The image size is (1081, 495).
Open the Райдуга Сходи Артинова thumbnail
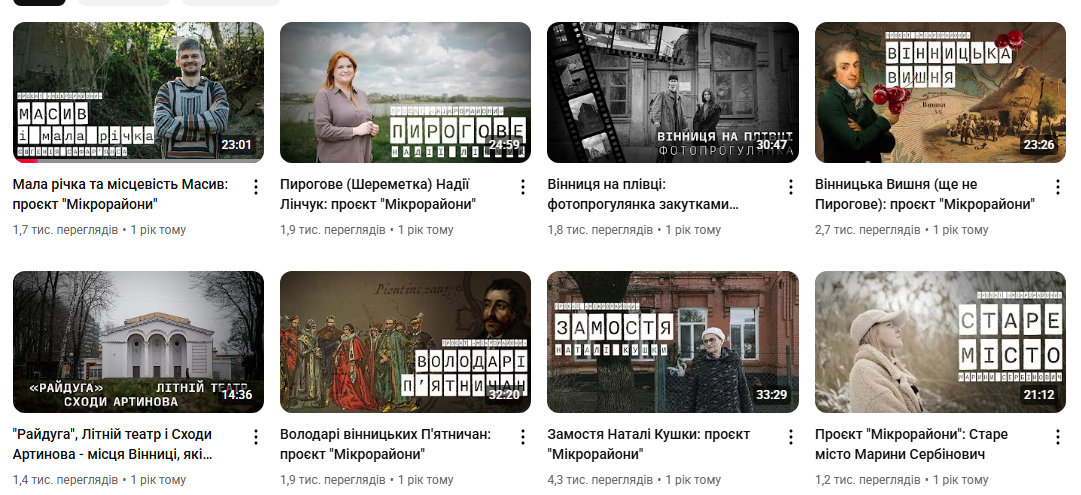point(139,342)
